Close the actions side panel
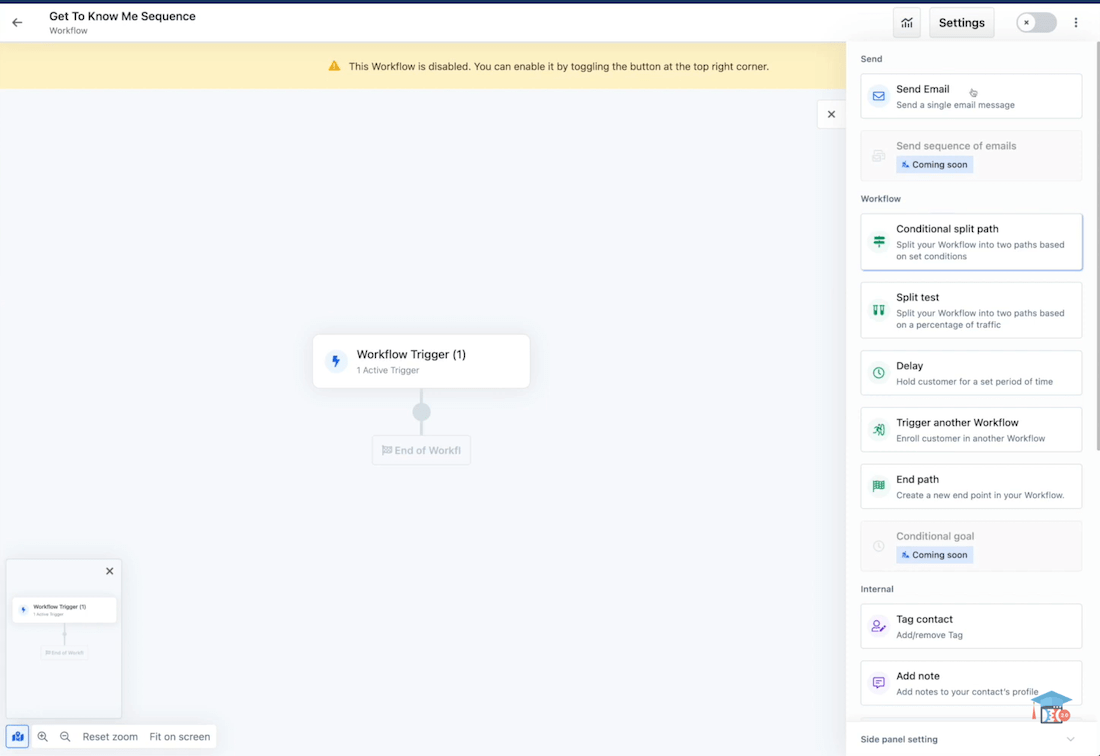Image resolution: width=1100 pixels, height=756 pixels. (x=831, y=114)
